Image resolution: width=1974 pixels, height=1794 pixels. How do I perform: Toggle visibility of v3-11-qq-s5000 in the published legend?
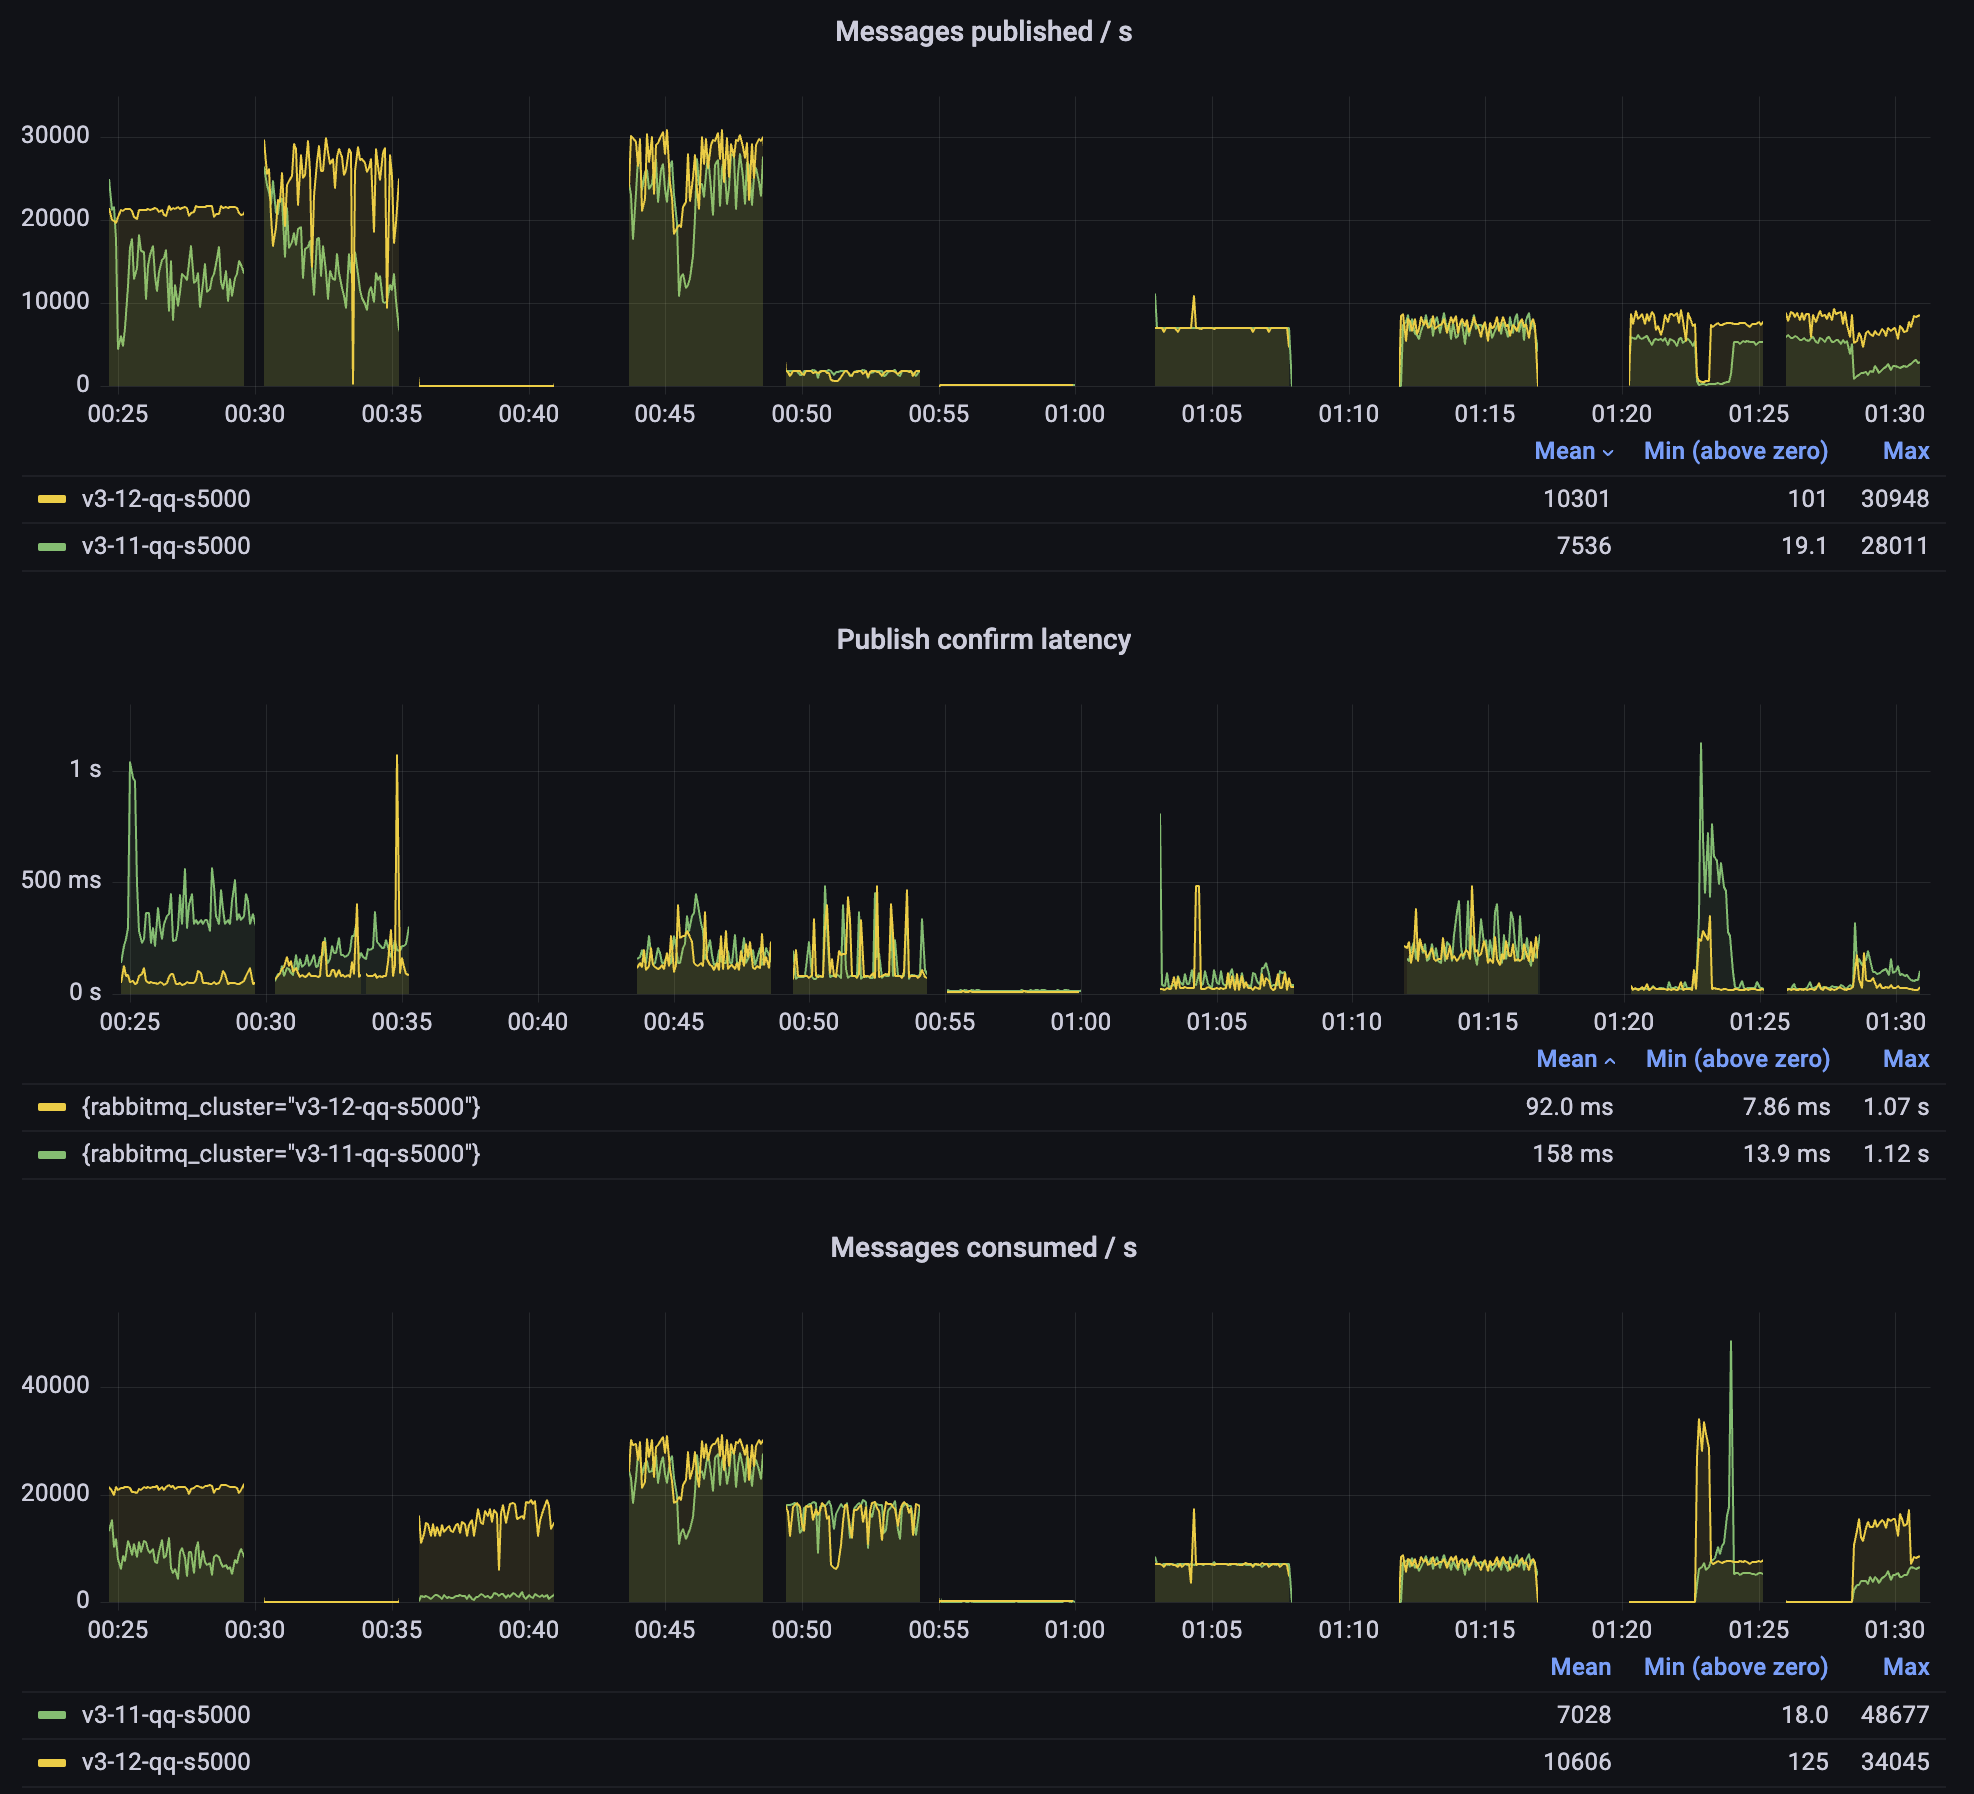(166, 546)
